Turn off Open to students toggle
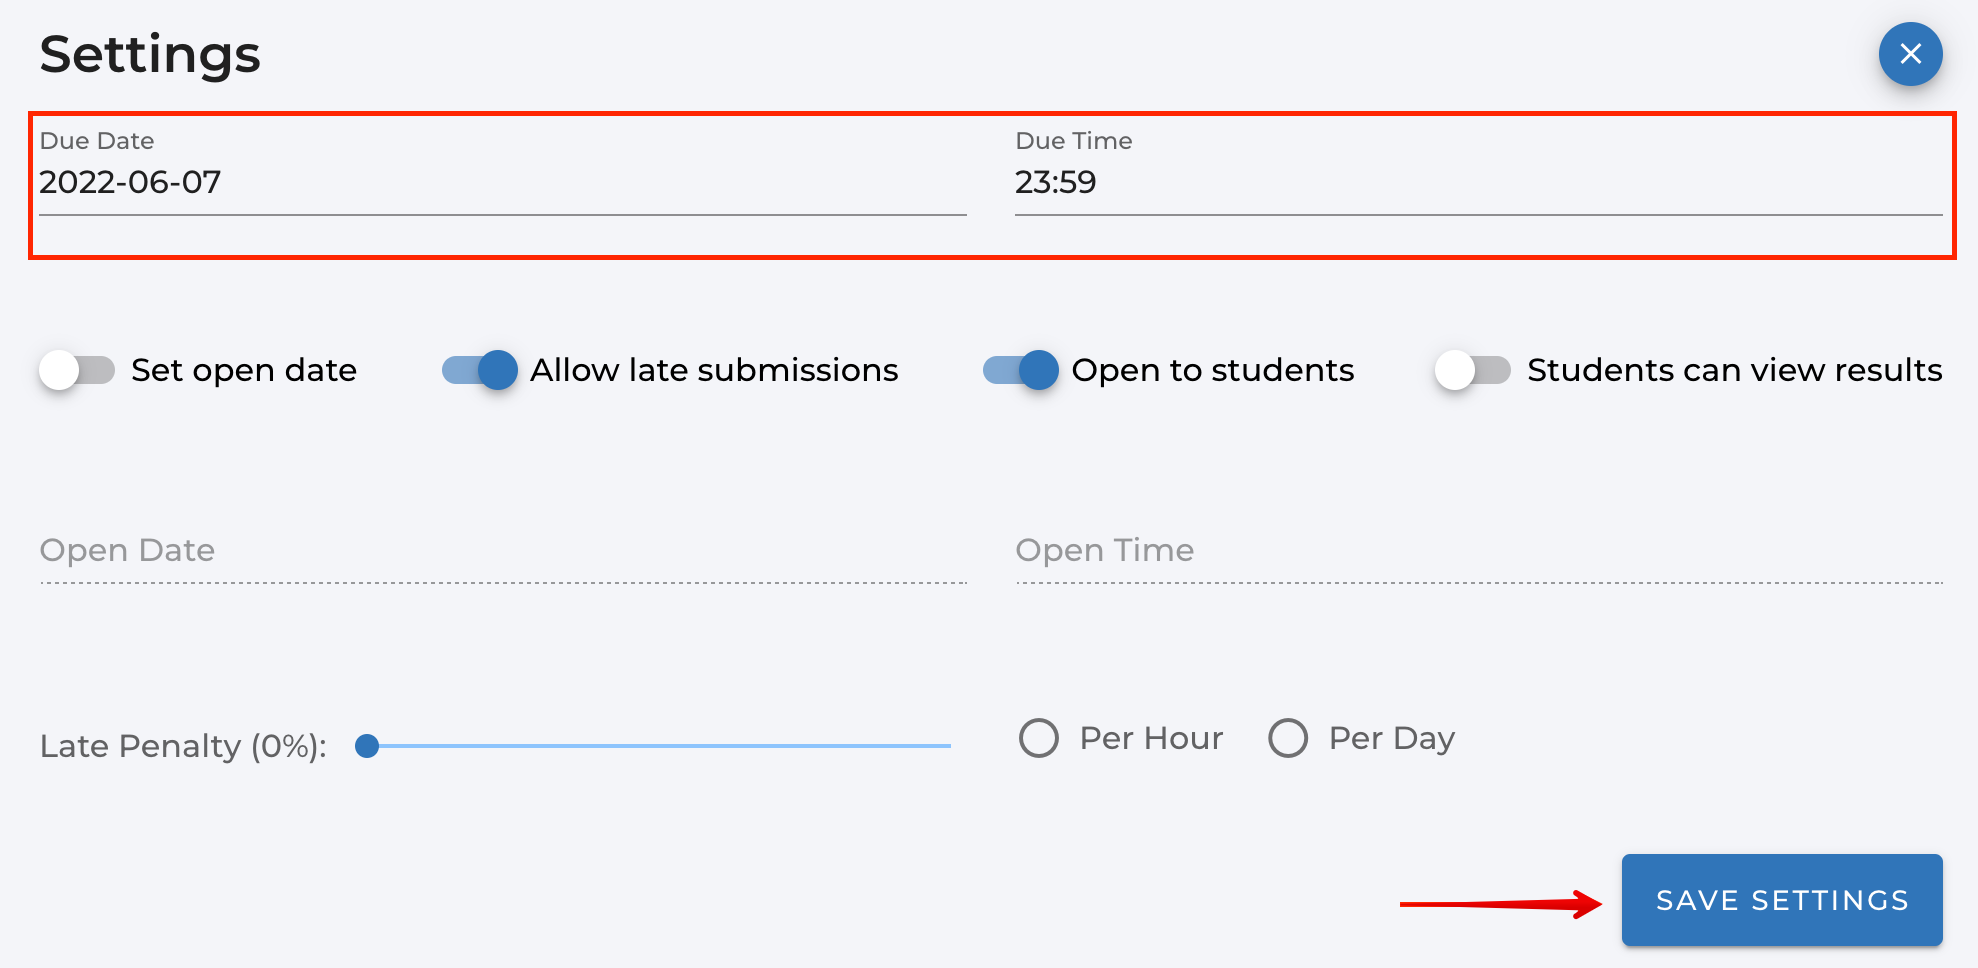This screenshot has width=1978, height=968. [x=1020, y=370]
